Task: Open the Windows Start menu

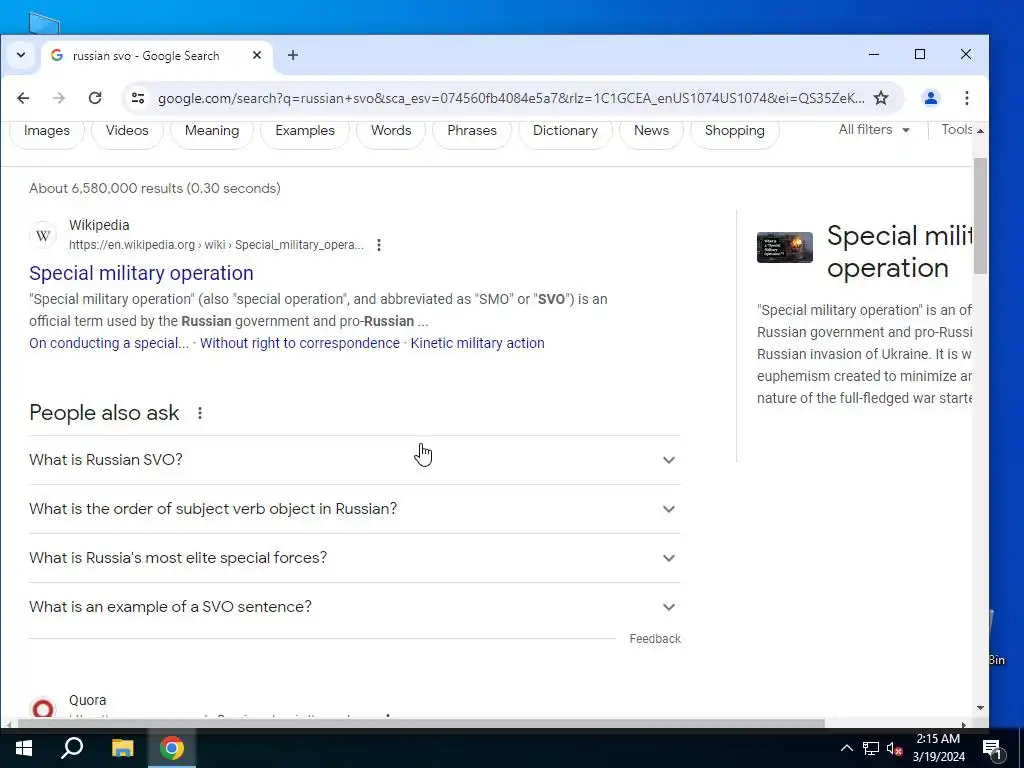Action: pyautogui.click(x=24, y=748)
